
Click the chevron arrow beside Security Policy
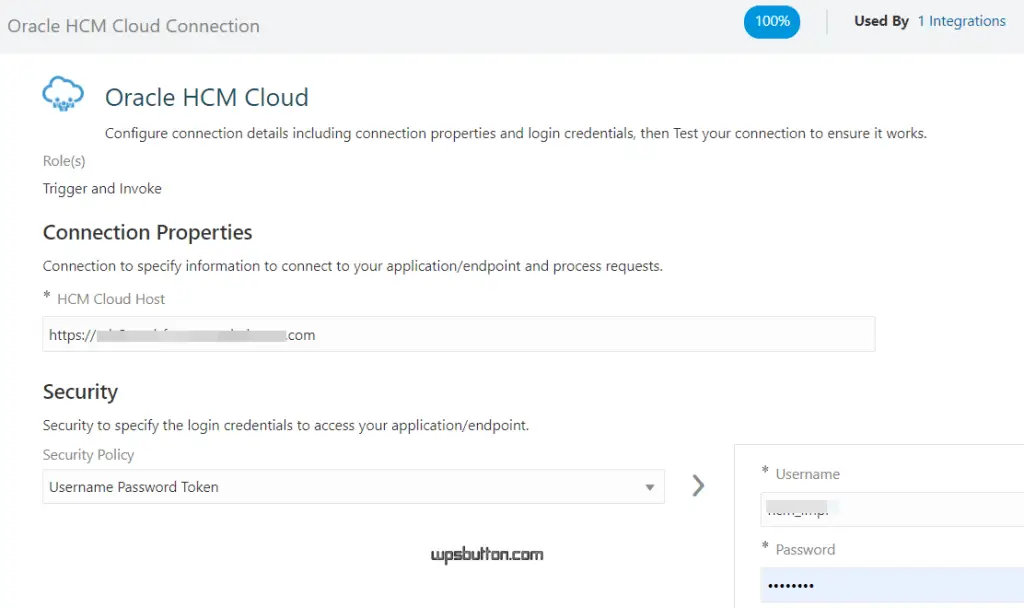click(x=698, y=485)
